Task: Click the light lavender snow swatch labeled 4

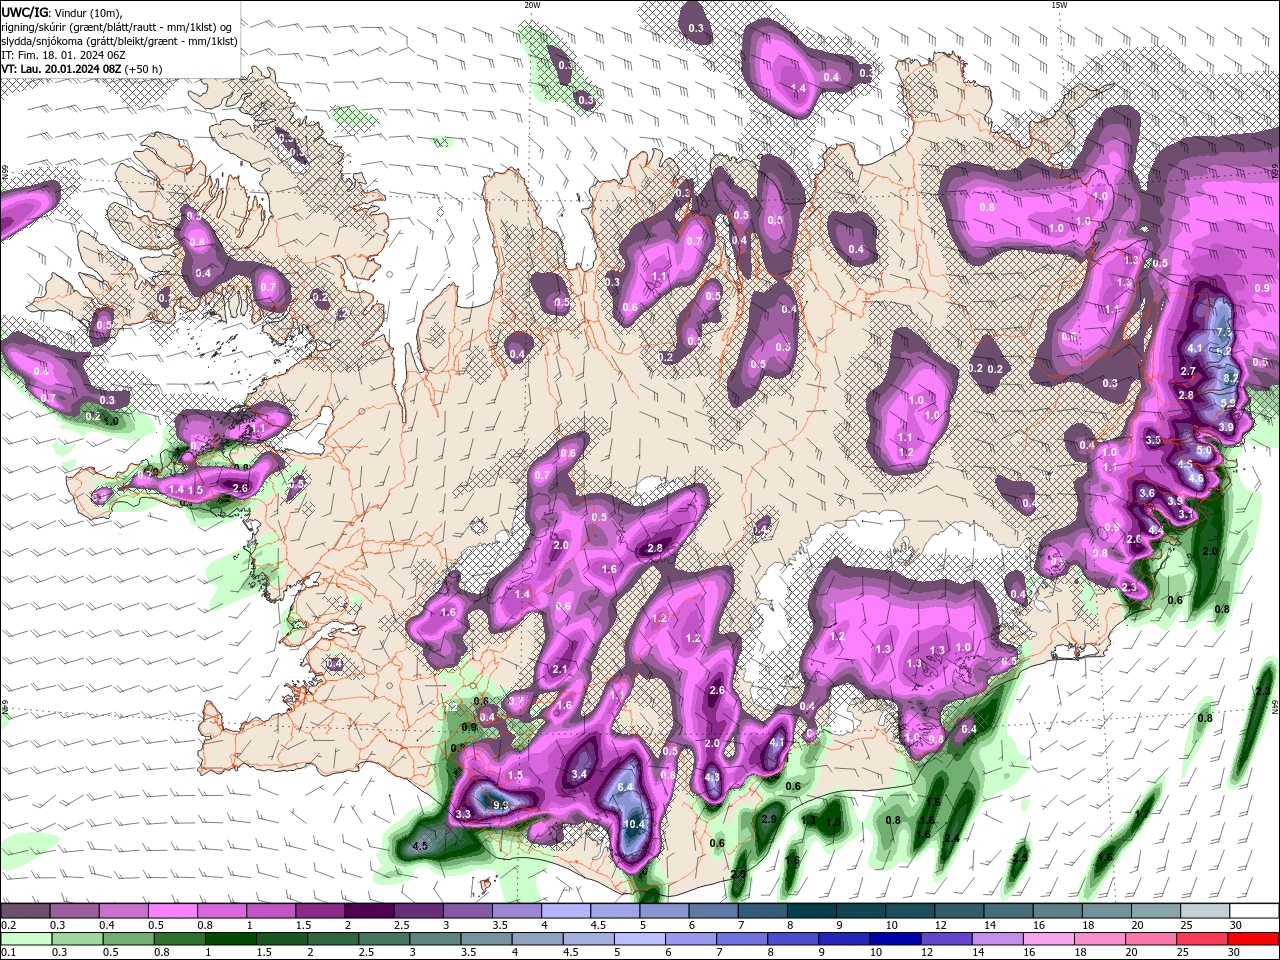Action: pyautogui.click(x=566, y=910)
